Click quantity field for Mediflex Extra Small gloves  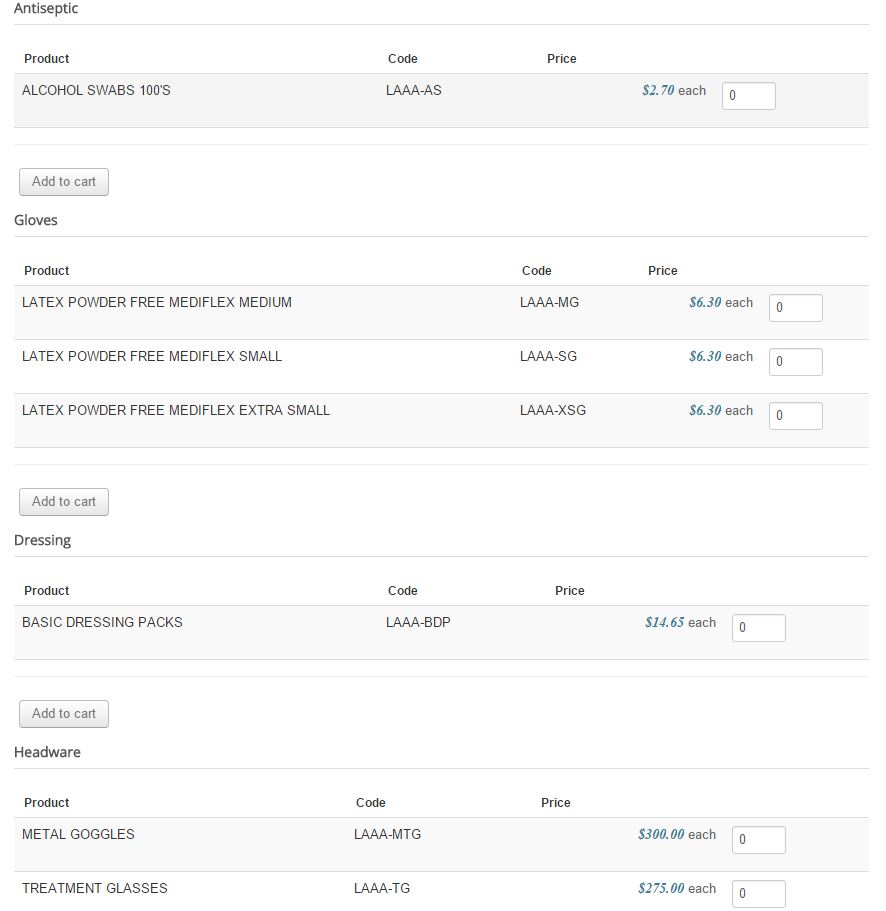795,416
